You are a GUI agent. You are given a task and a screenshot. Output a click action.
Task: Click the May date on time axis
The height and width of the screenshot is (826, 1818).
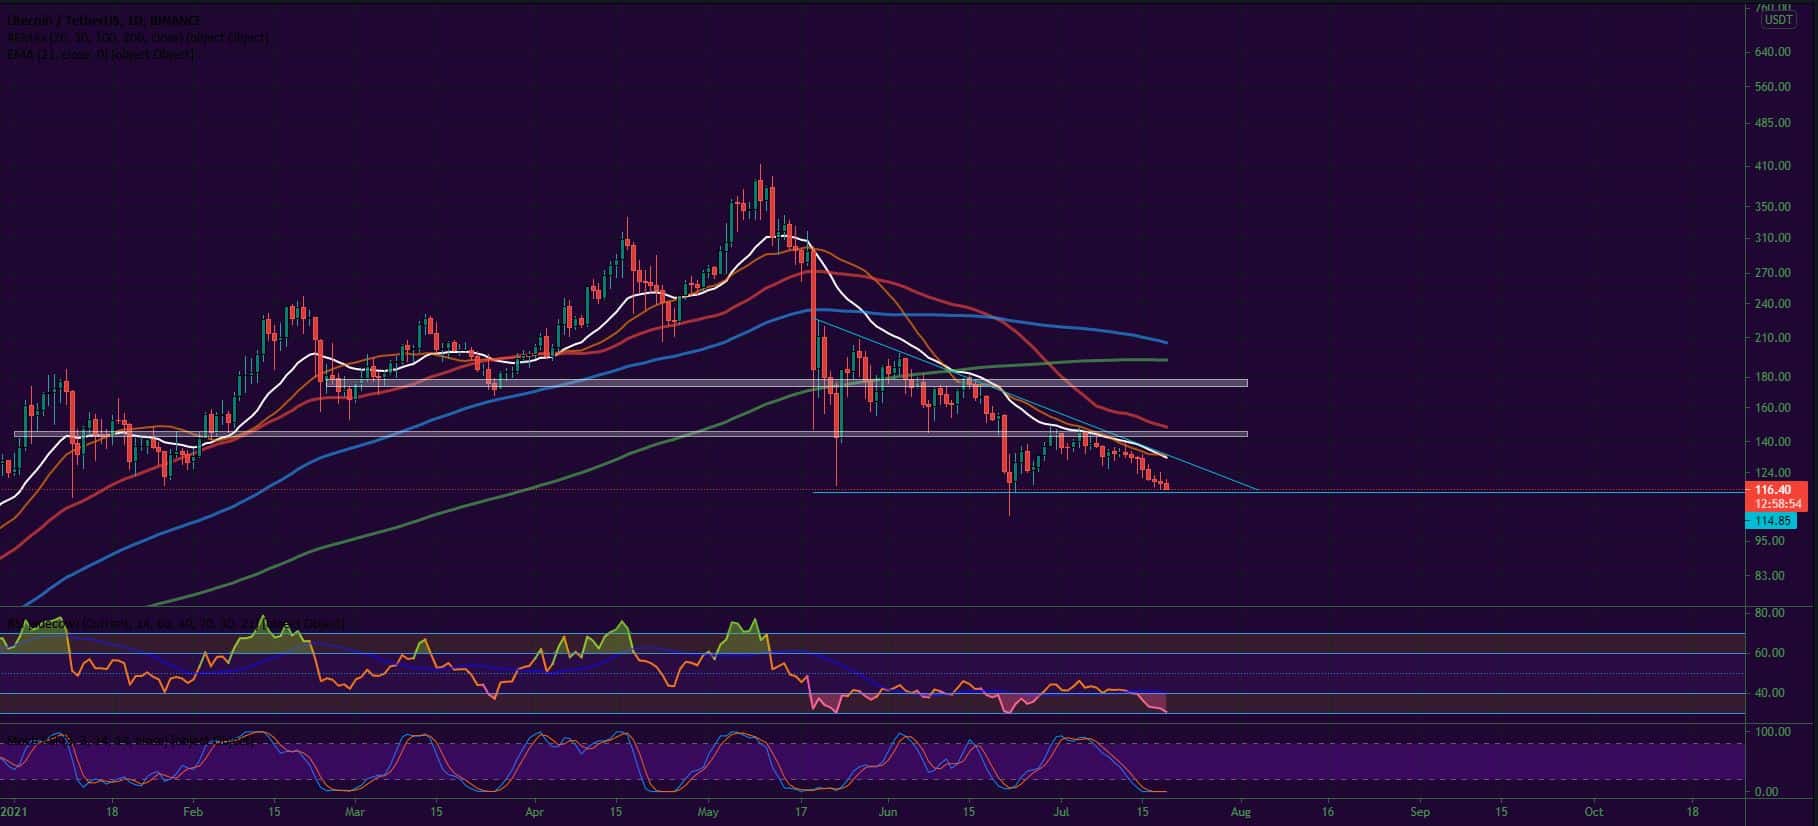708,813
